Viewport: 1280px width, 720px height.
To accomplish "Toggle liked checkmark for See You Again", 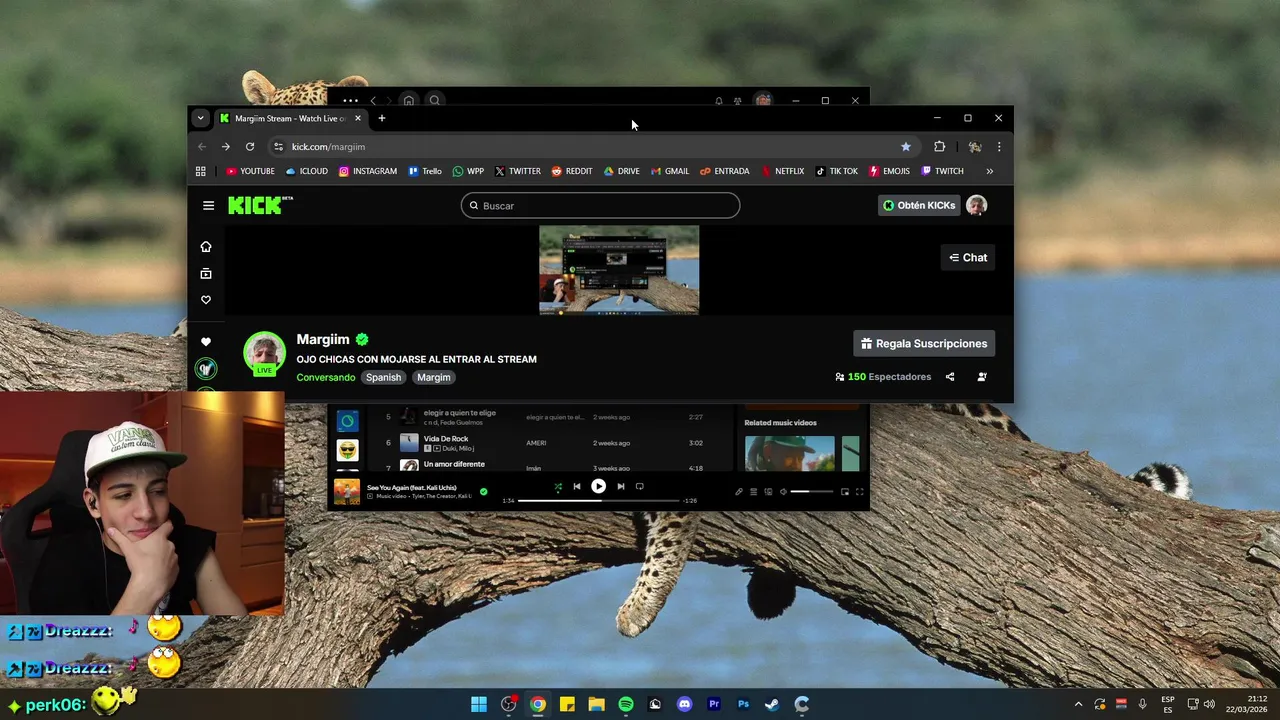I will click(x=484, y=491).
